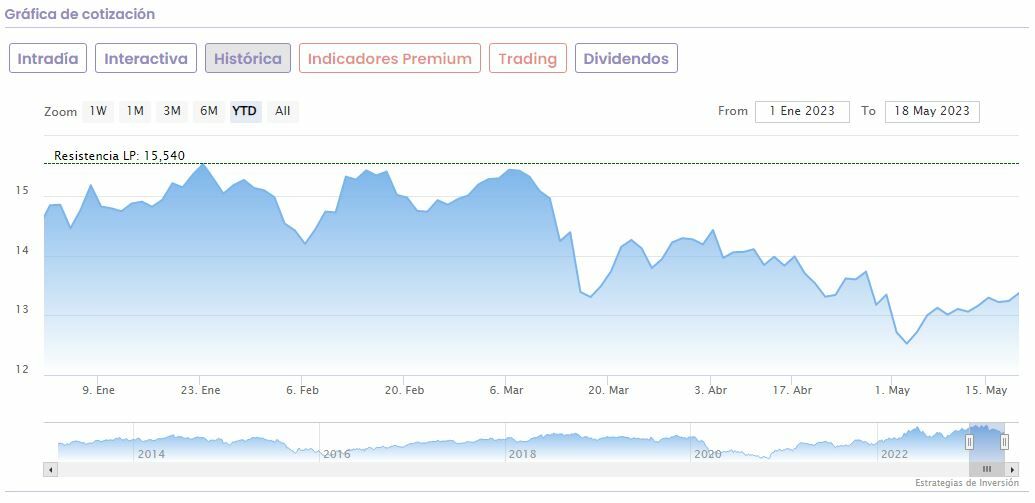The height and width of the screenshot is (503, 1035).
Task: Click the left range handle in the navigator
Action: [969, 442]
